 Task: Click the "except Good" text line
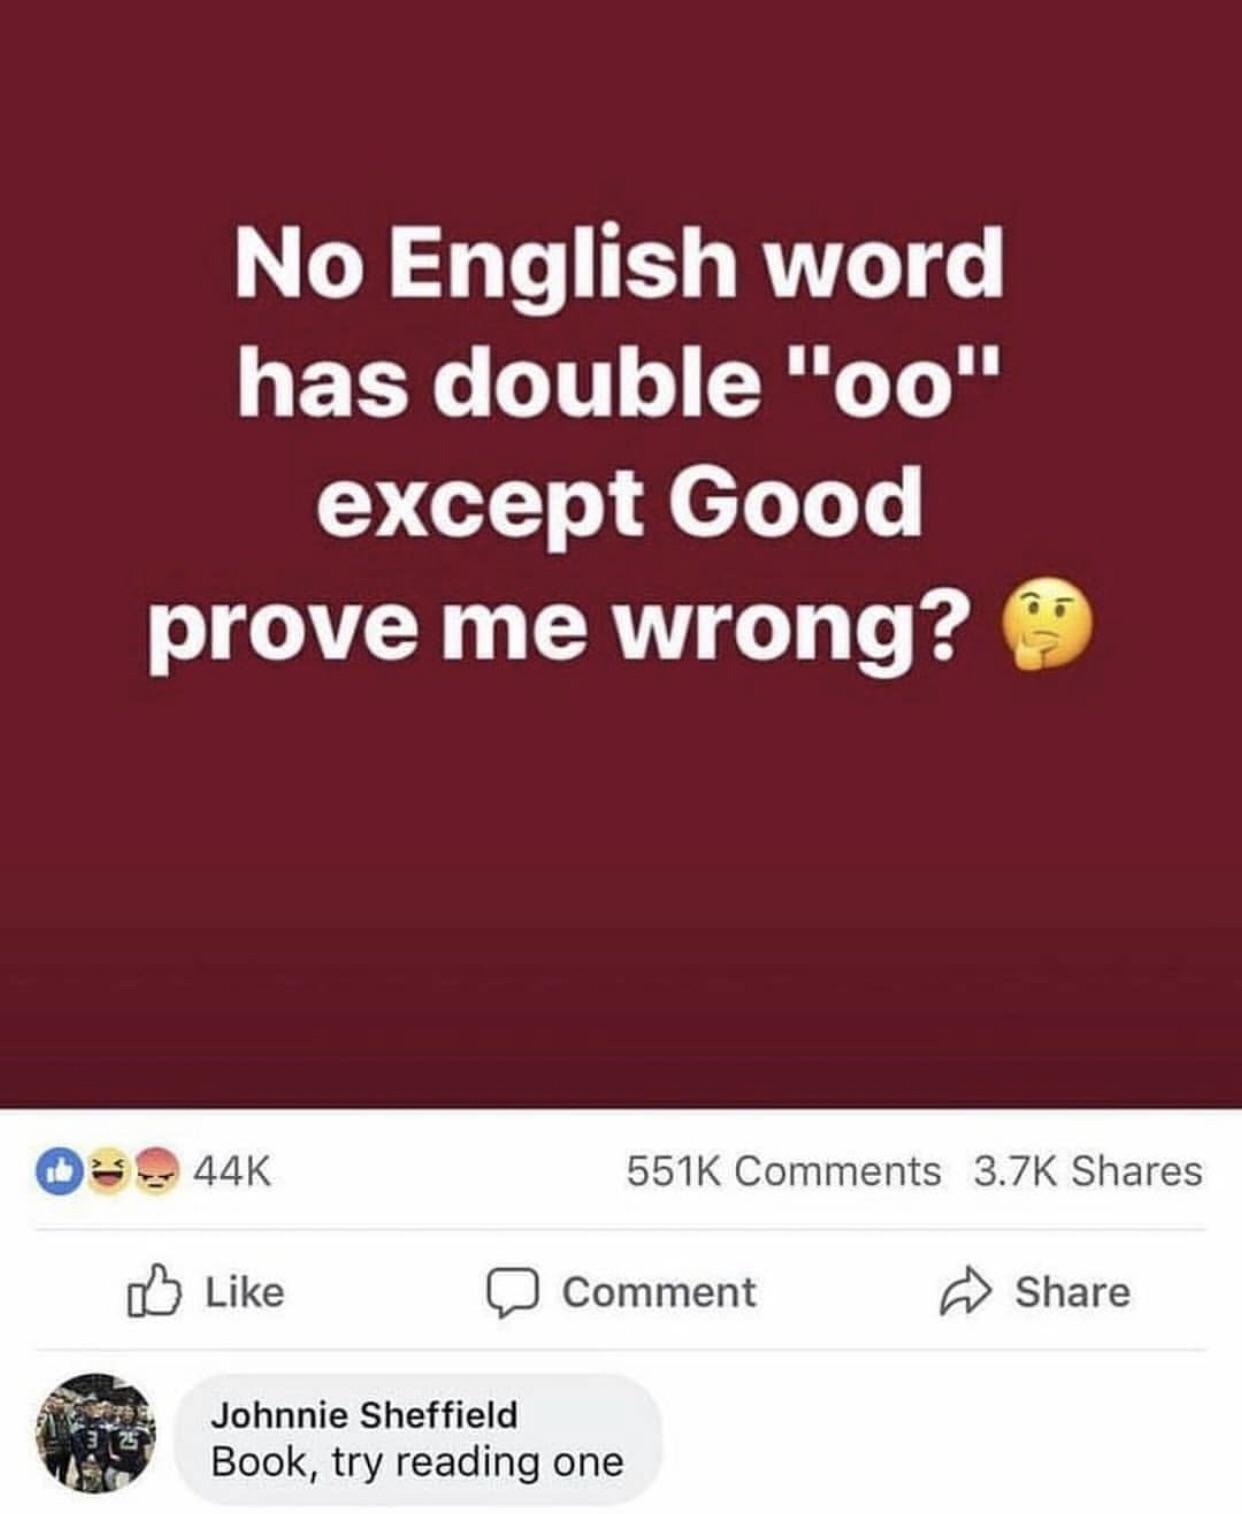pyautogui.click(x=620, y=503)
